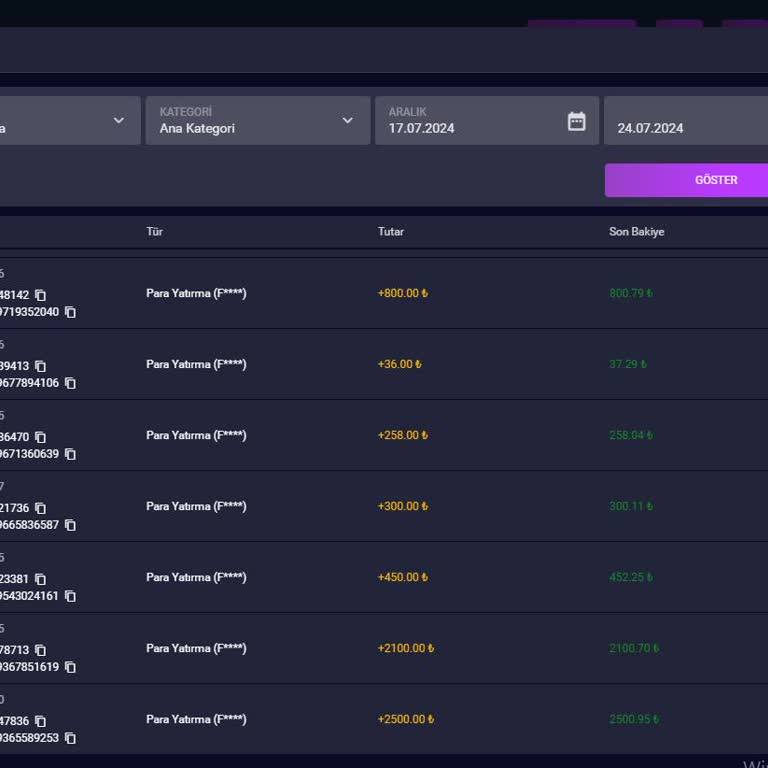Copy the ID ending in 78713
The image size is (768, 768).
(40, 650)
